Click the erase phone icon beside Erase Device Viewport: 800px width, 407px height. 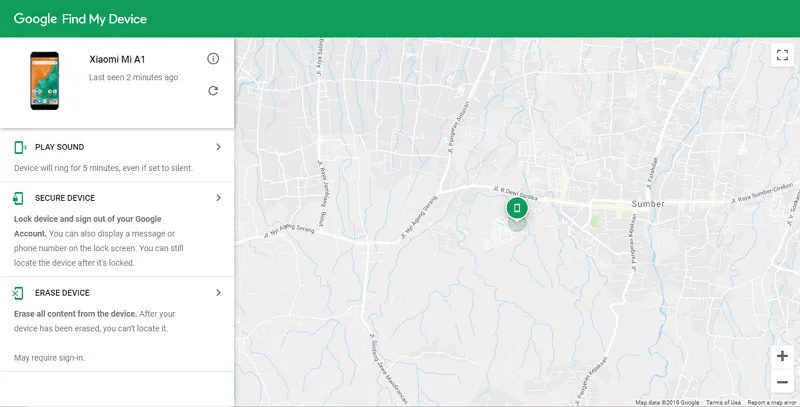19,293
